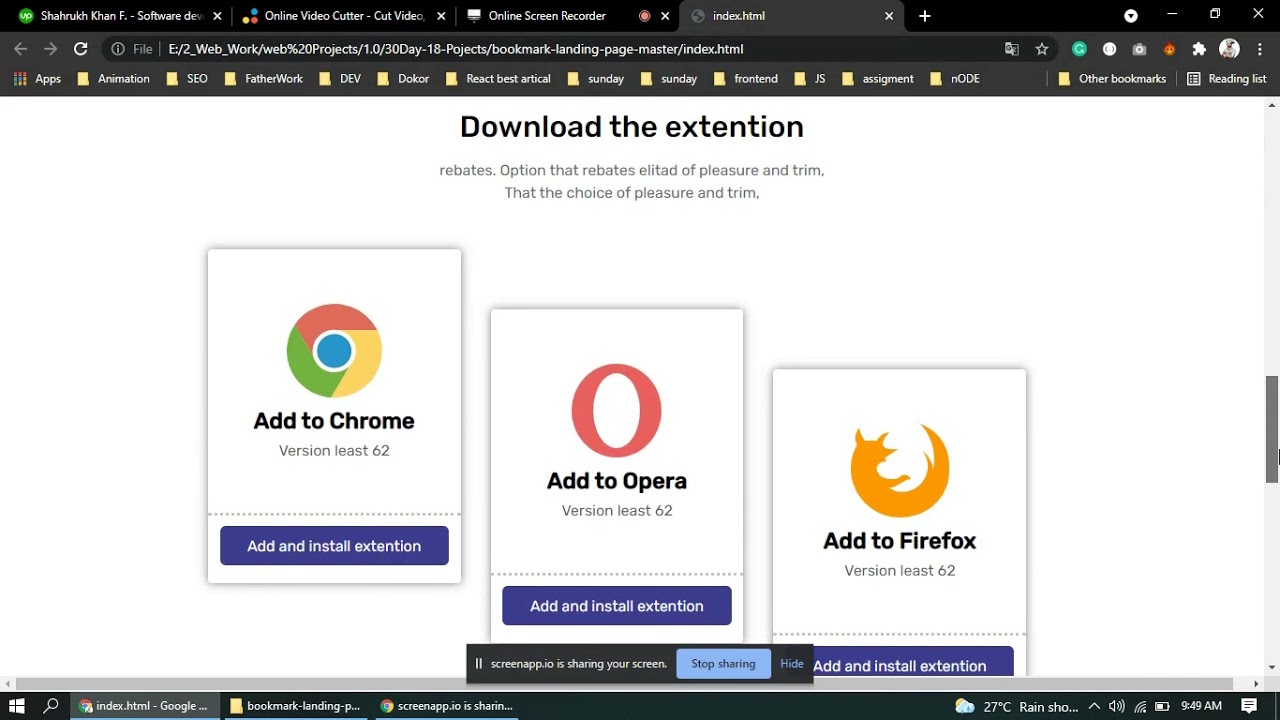This screenshot has width=1280, height=720.
Task: Open index.html Google Chrome taskbar window
Action: [x=145, y=706]
